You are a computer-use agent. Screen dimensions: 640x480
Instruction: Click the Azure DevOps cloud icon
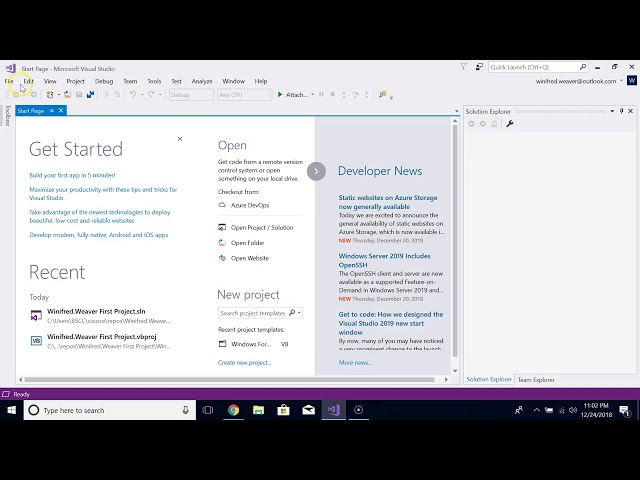pyautogui.click(x=222, y=205)
